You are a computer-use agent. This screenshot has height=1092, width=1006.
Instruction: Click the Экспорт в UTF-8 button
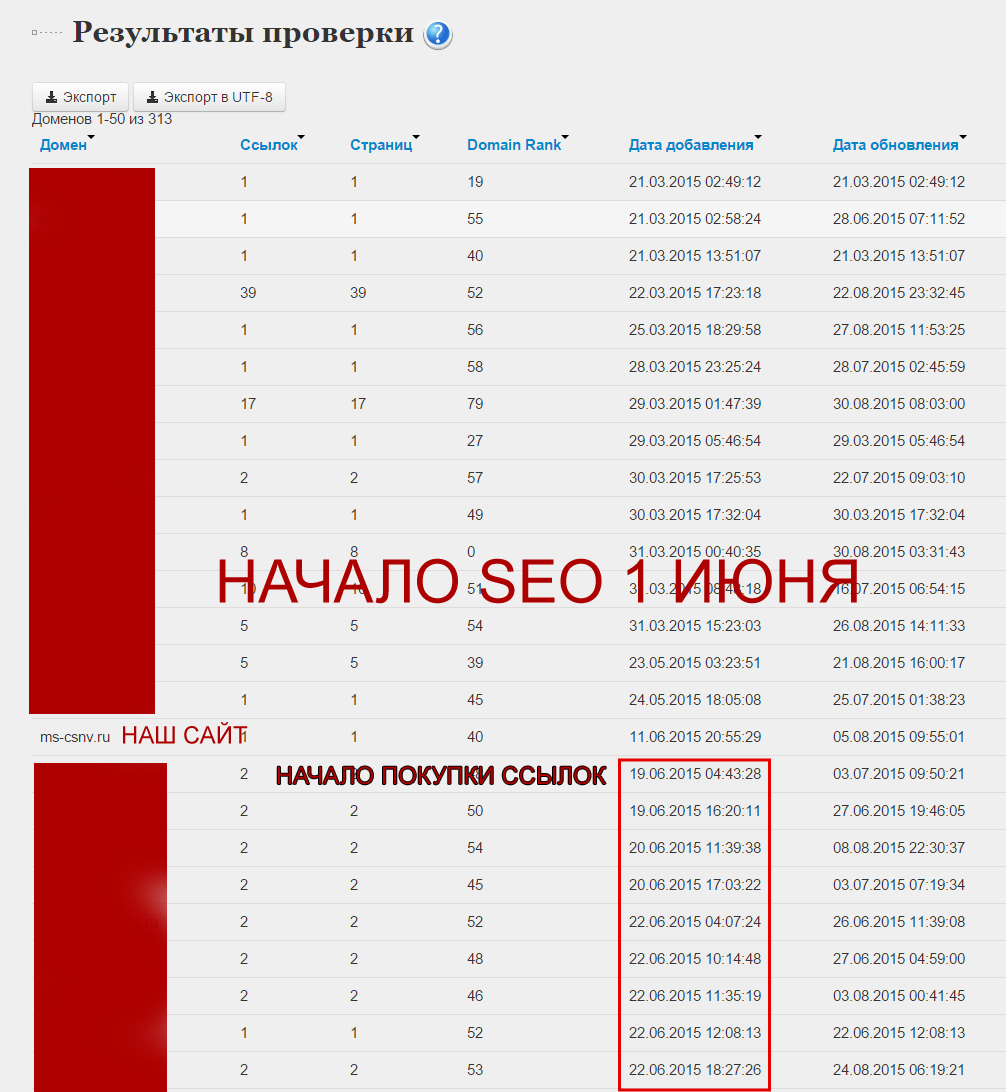tap(210, 97)
